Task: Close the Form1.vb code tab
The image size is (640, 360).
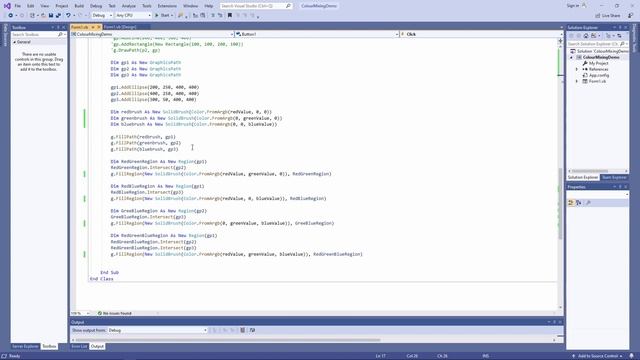Action: [99, 27]
